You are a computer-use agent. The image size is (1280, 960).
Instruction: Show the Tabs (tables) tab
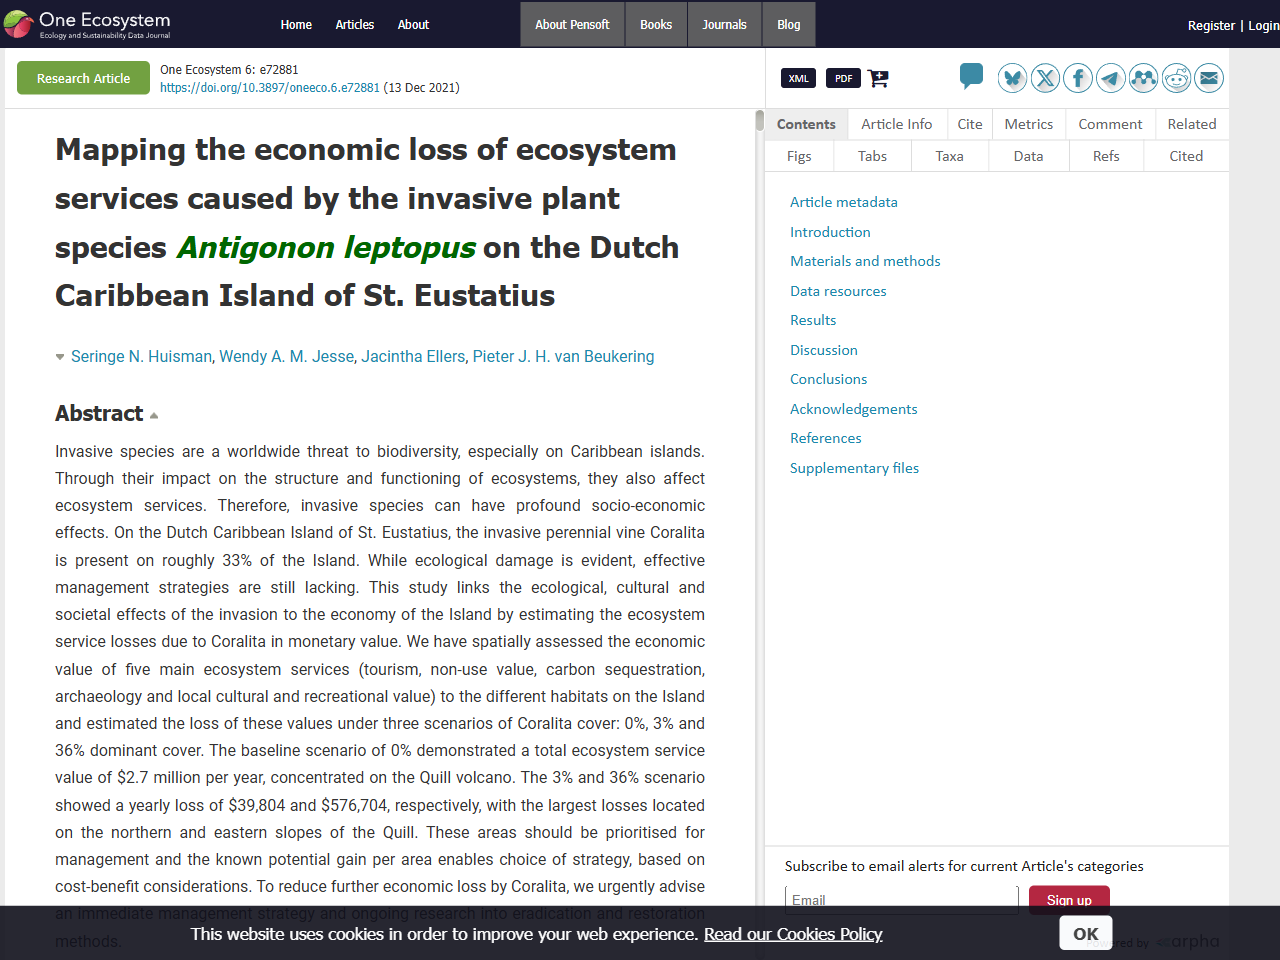coord(872,156)
